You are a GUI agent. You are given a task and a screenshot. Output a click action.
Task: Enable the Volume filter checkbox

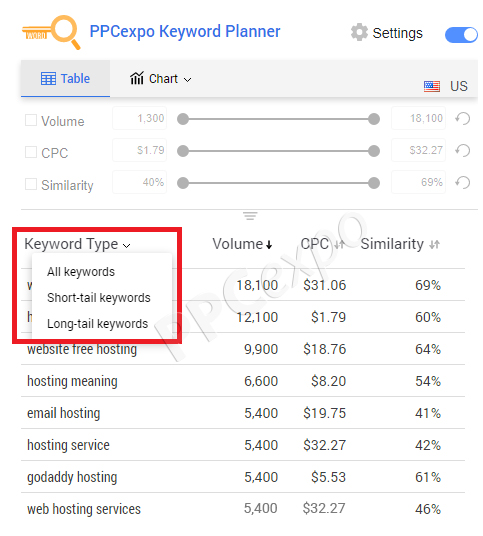pos(31,120)
